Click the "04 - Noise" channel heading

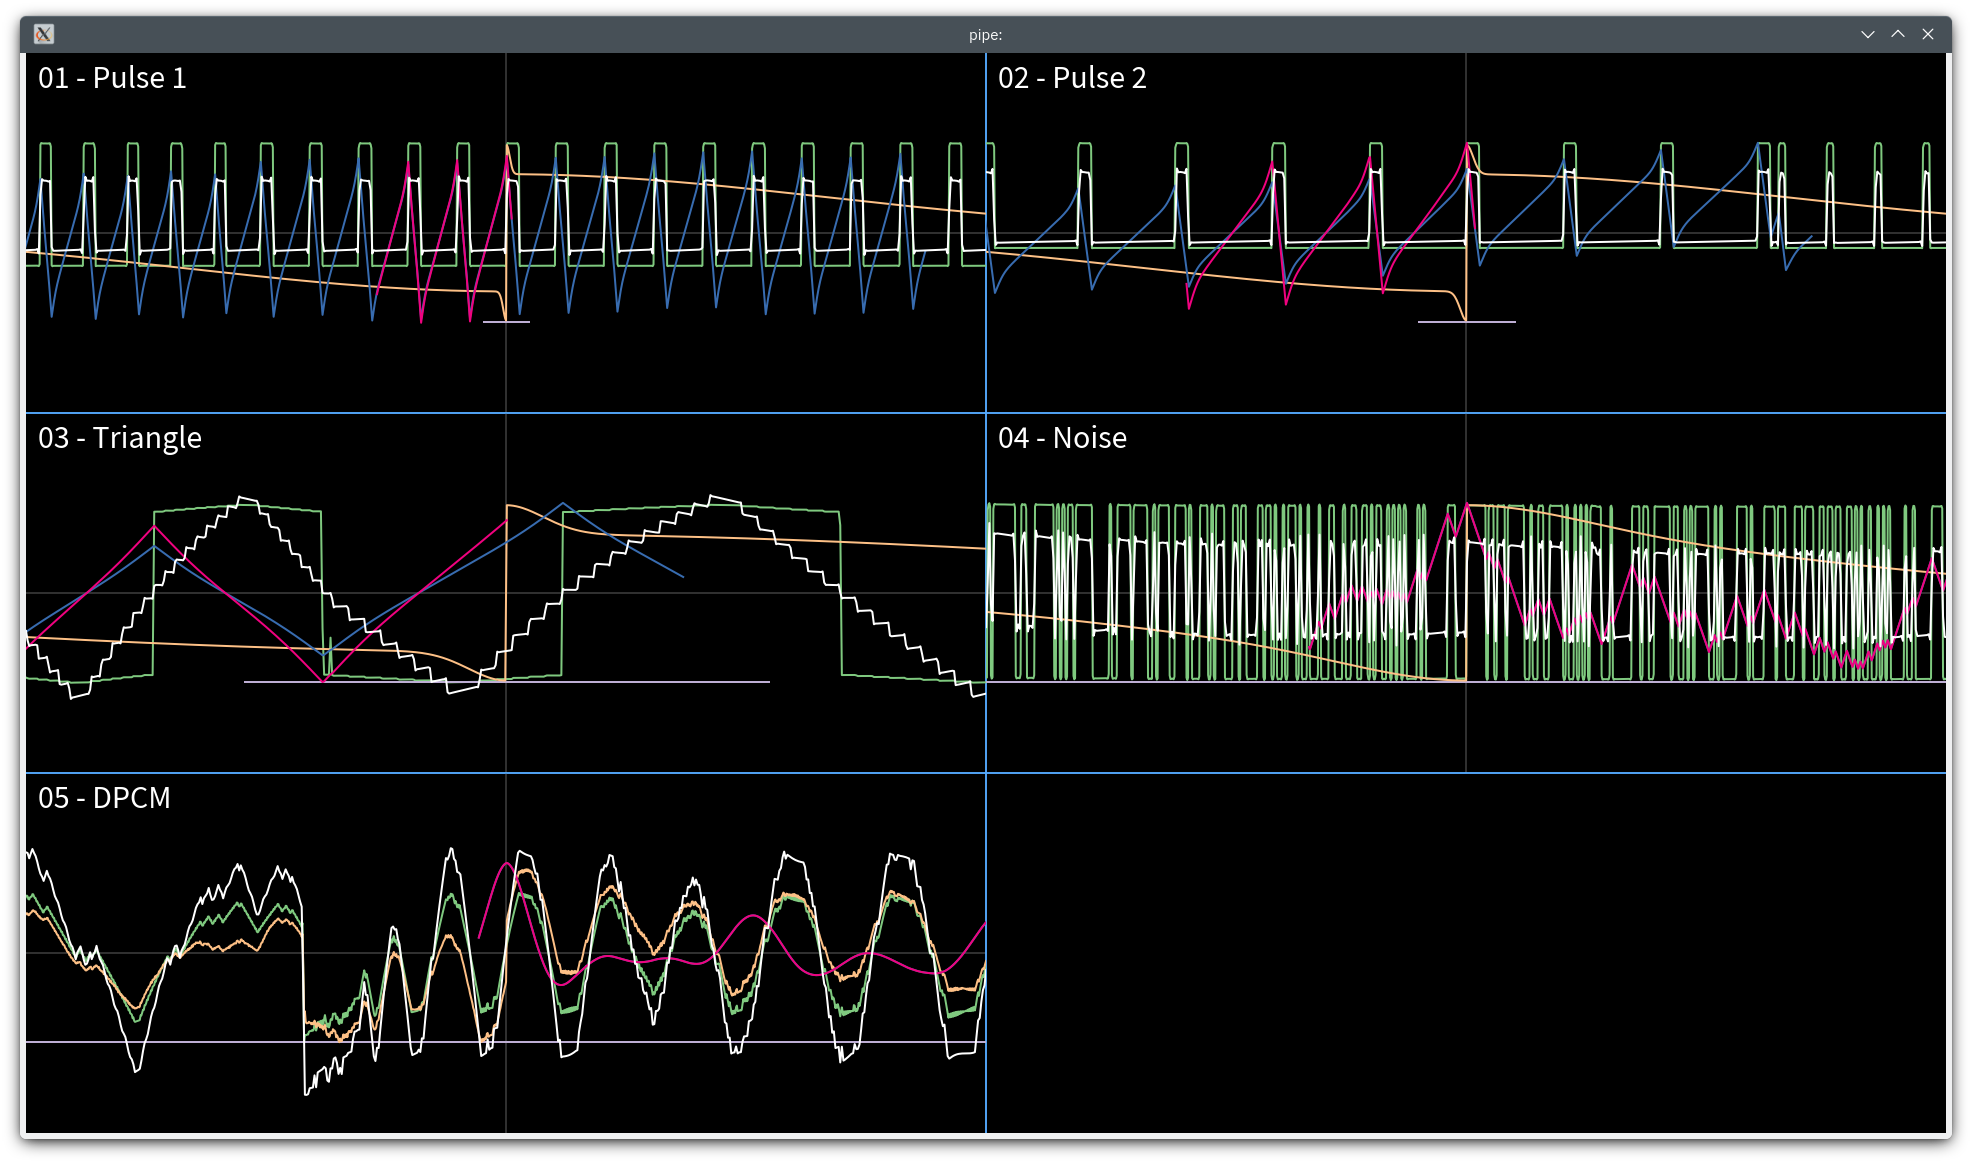(x=1062, y=437)
